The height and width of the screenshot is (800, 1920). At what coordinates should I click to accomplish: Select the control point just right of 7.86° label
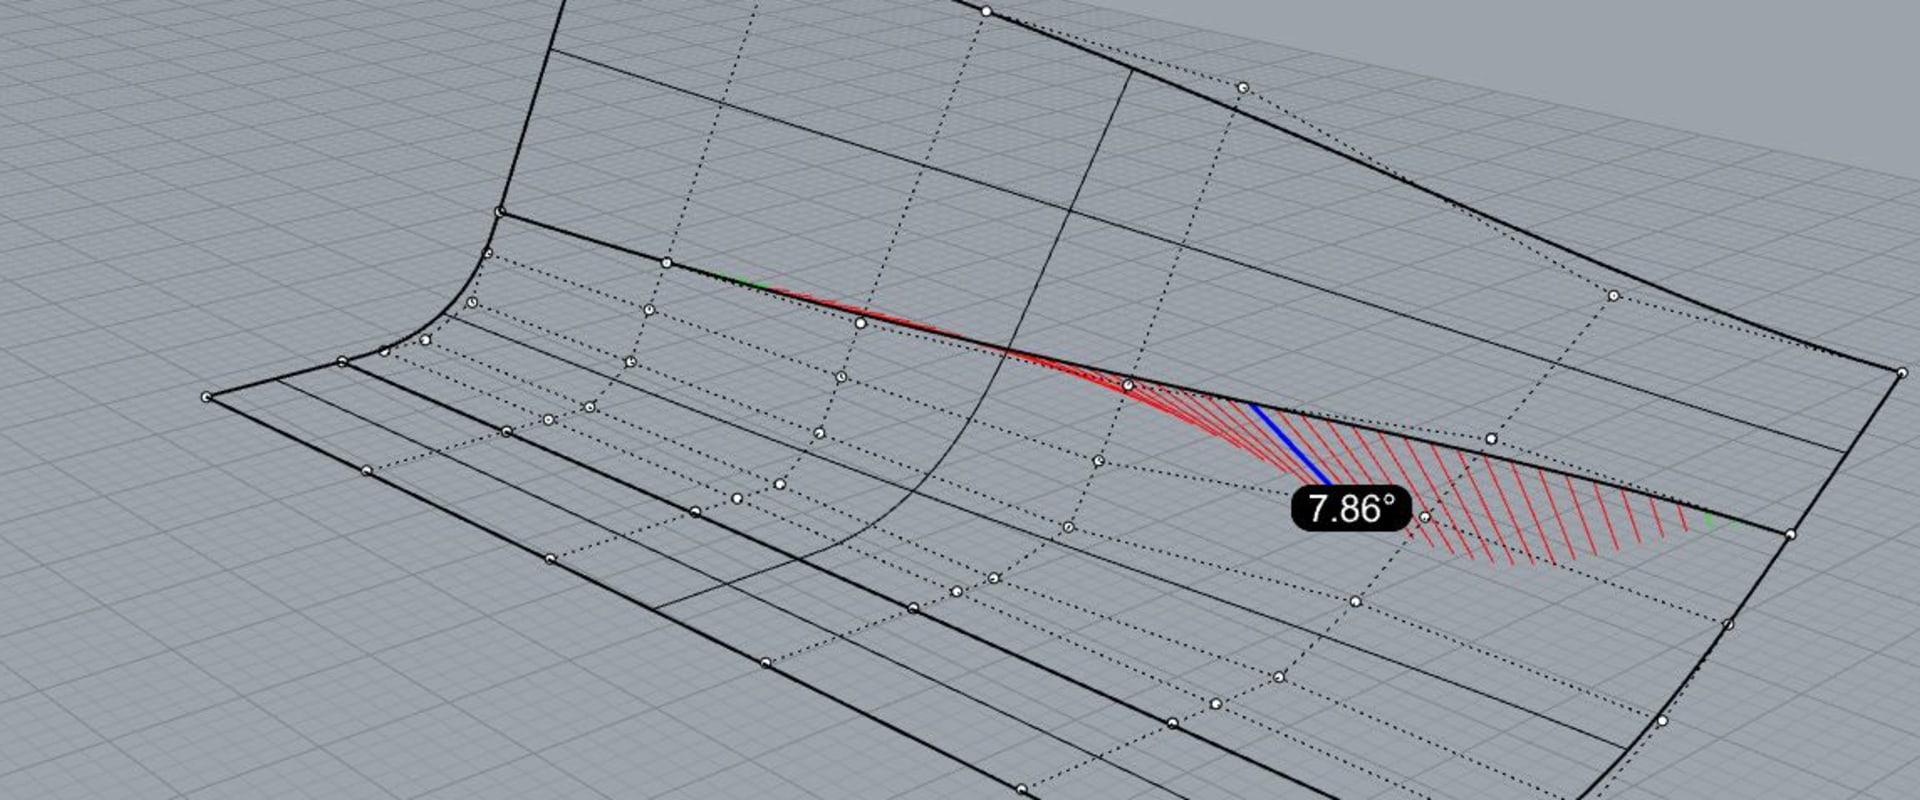tap(1424, 517)
